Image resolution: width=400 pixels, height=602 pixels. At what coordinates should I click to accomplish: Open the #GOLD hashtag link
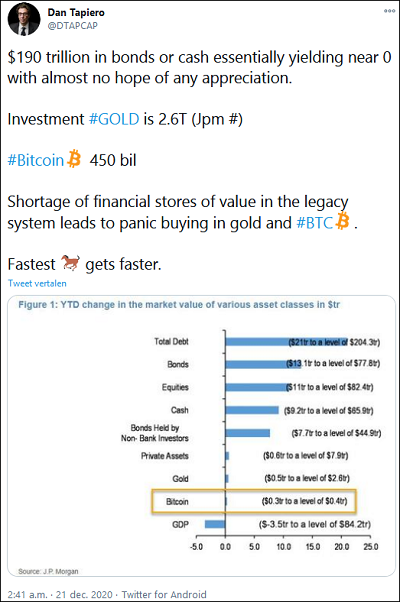coord(114,119)
